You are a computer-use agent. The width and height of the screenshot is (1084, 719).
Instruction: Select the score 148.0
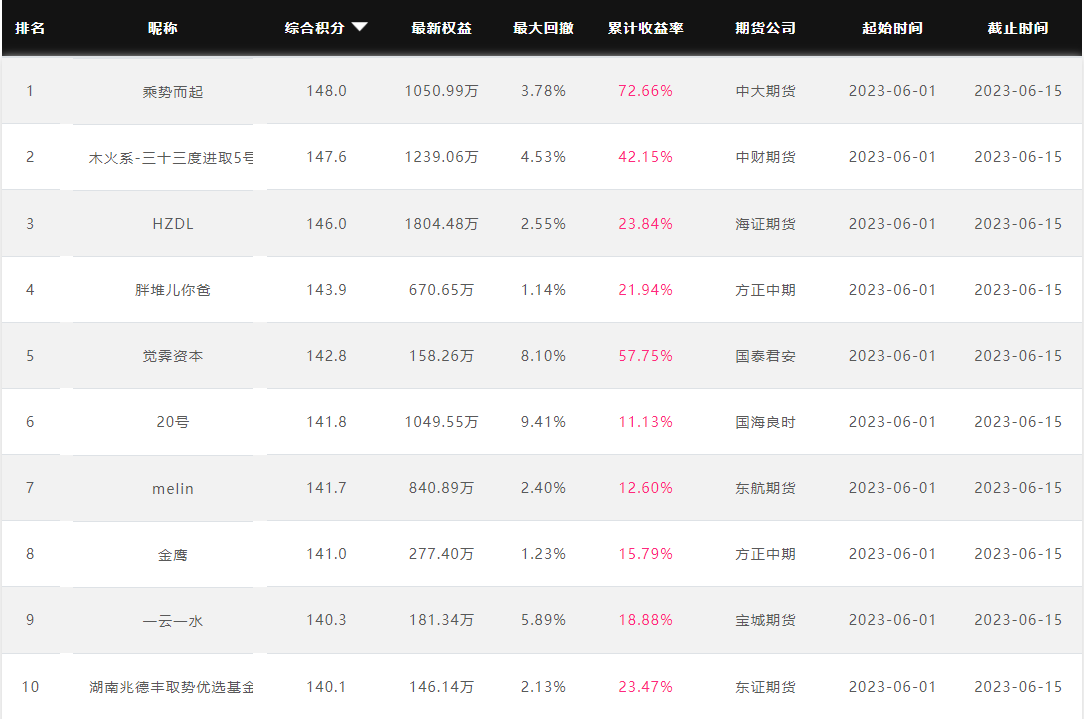pyautogui.click(x=326, y=91)
